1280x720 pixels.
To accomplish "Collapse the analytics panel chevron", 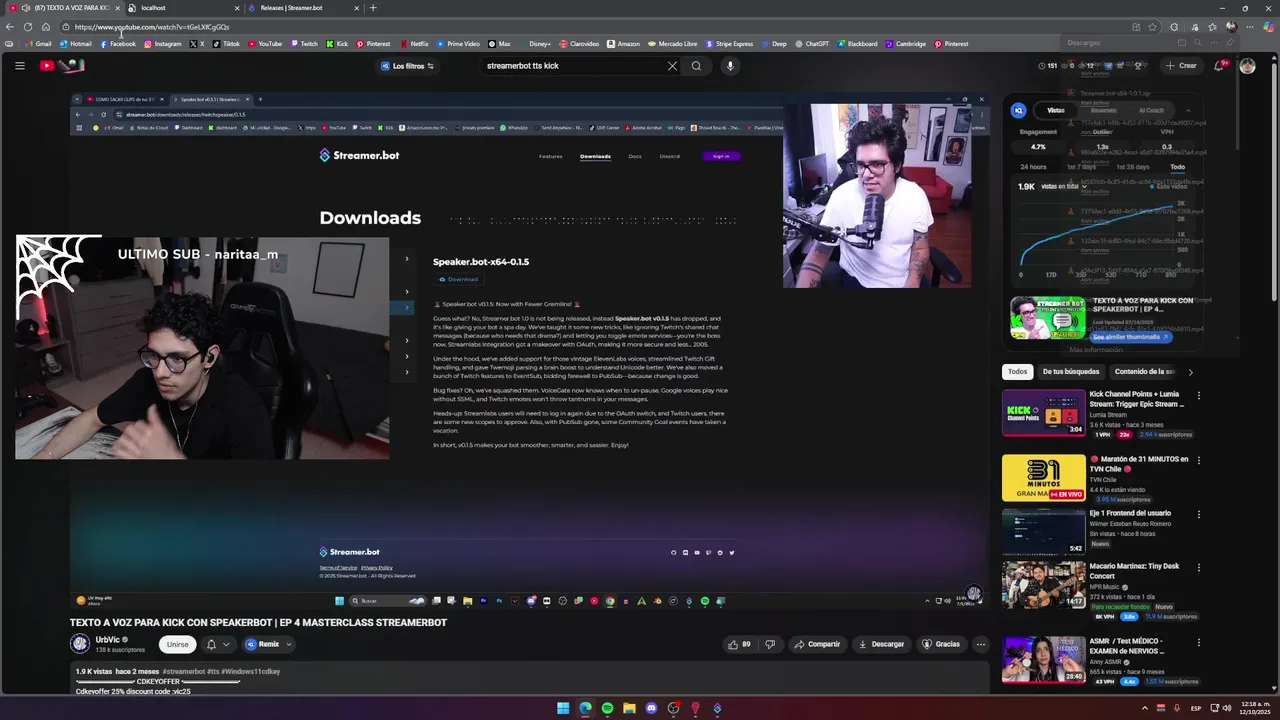I will click(1188, 110).
